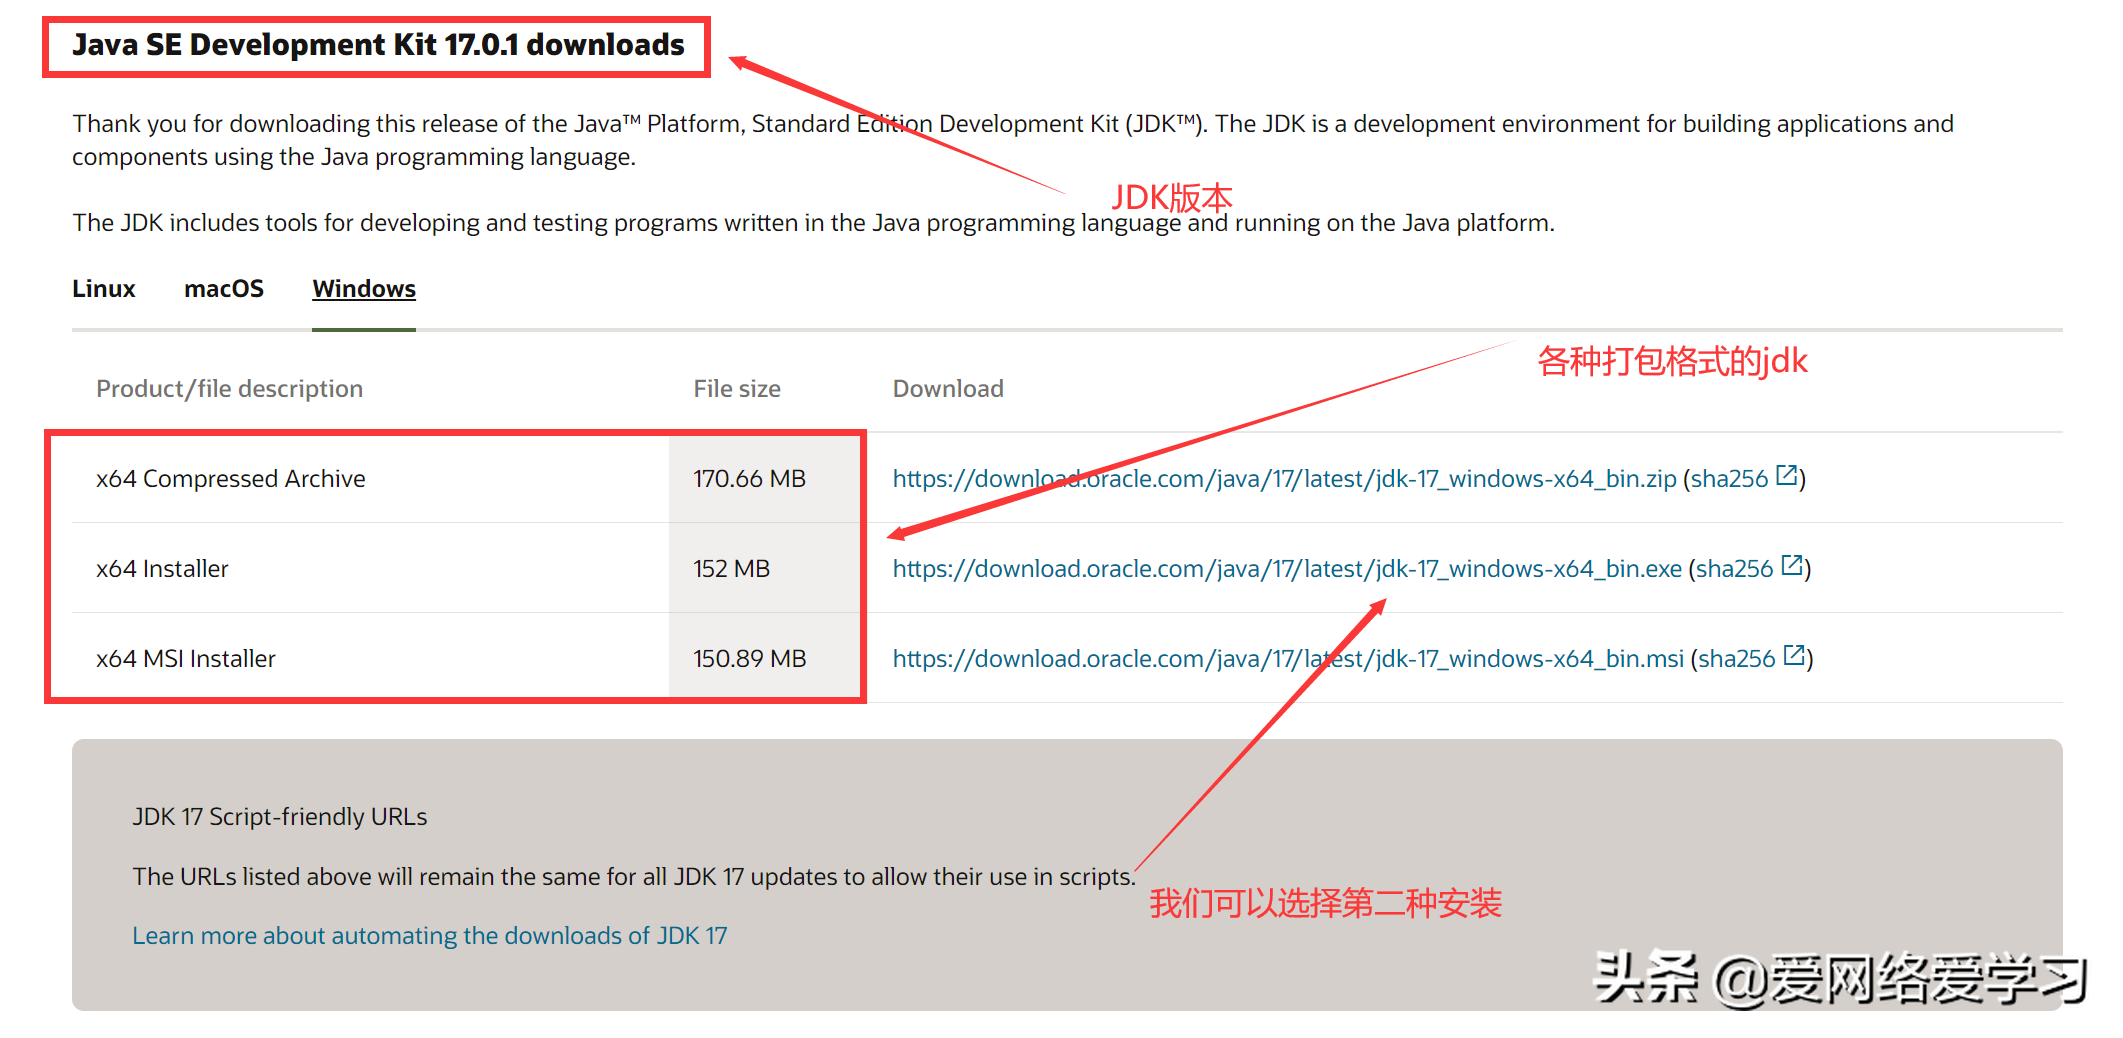
Task: Select the Windows tab
Action: click(x=364, y=289)
